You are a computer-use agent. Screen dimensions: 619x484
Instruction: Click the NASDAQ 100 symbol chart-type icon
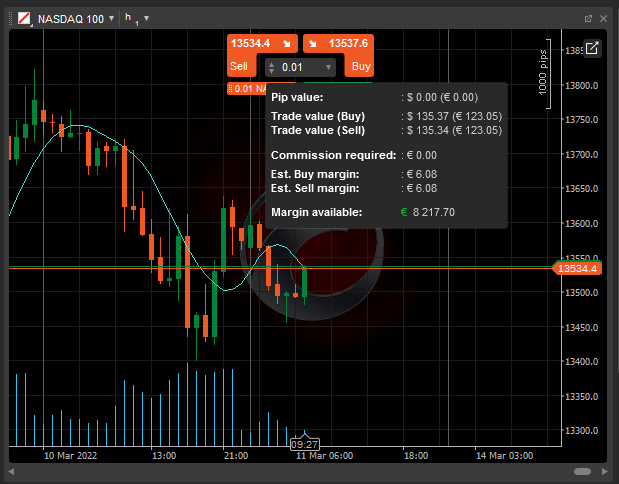click(24, 19)
